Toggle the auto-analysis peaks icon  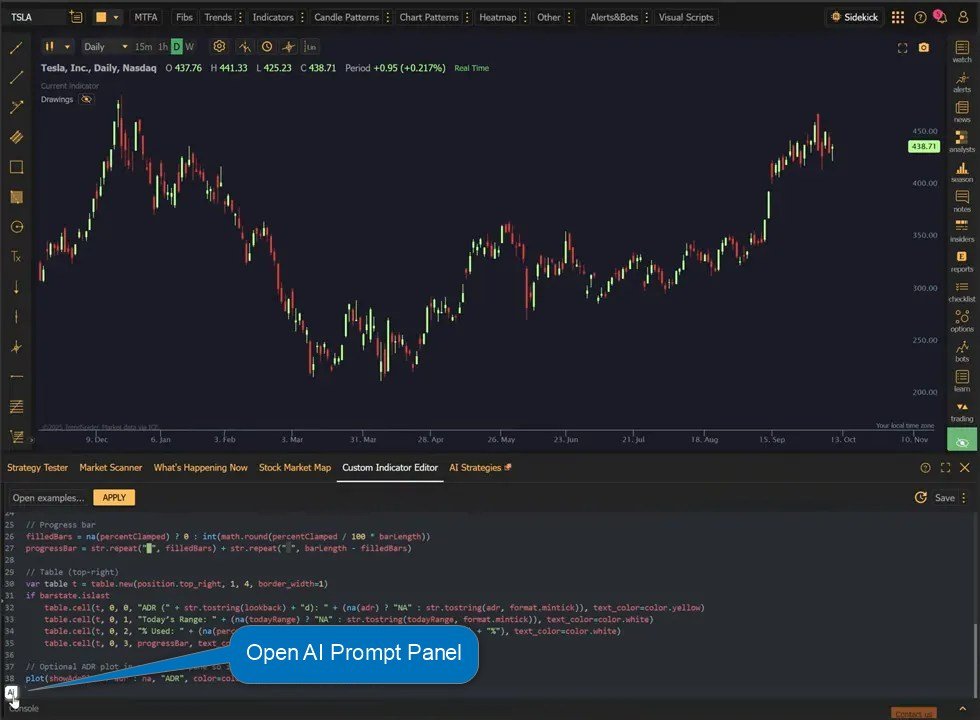point(244,47)
